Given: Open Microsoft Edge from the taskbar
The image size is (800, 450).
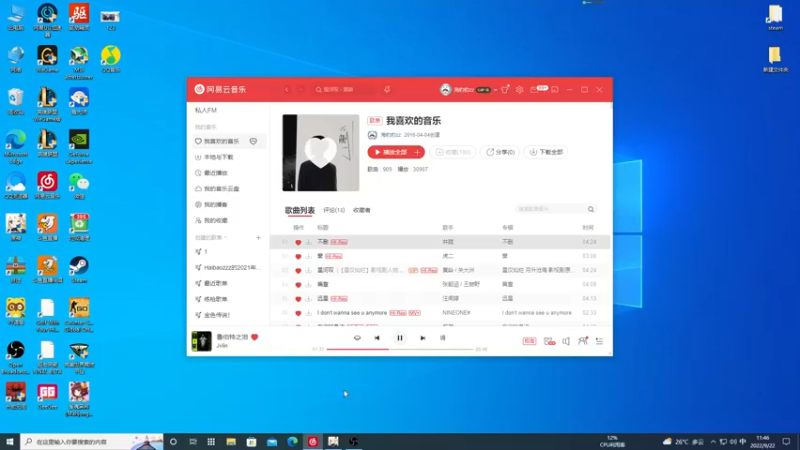Looking at the screenshot, I should coord(292,442).
